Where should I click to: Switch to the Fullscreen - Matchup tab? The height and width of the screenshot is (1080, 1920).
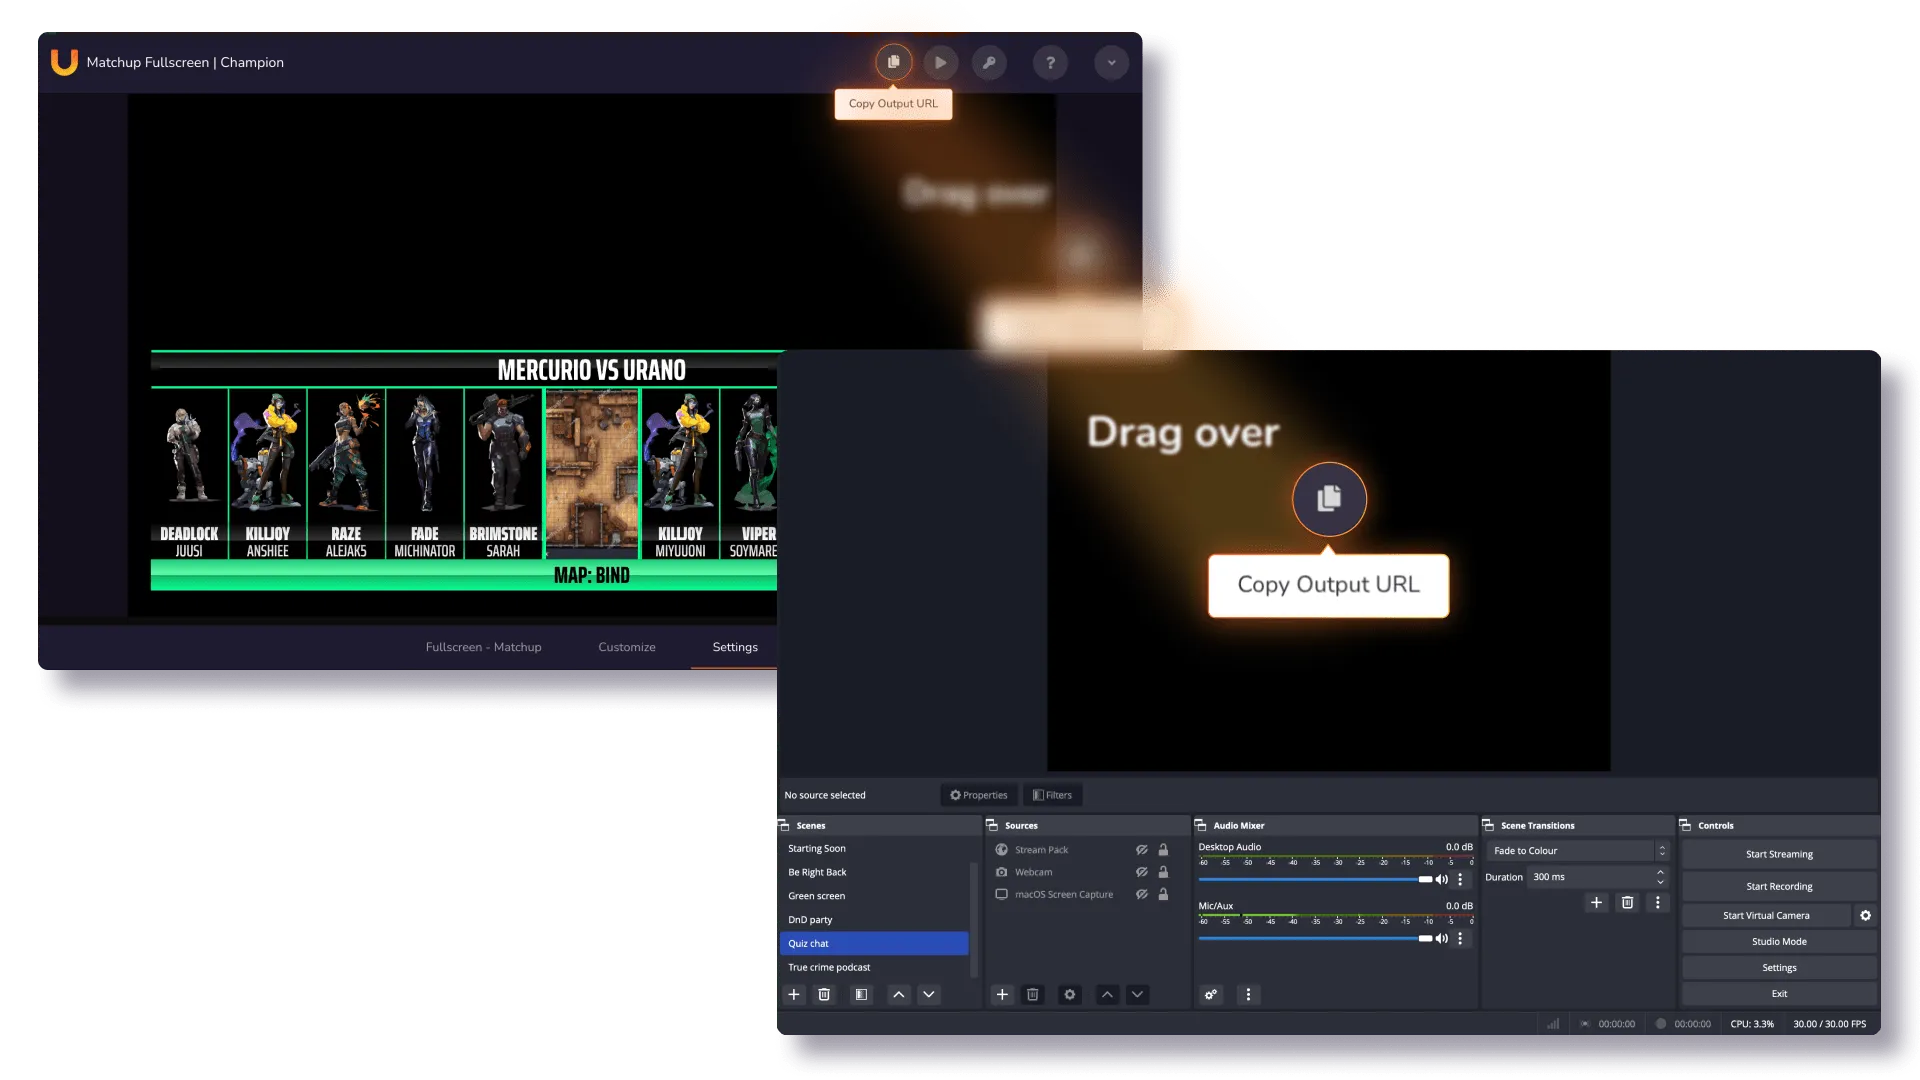(x=483, y=647)
